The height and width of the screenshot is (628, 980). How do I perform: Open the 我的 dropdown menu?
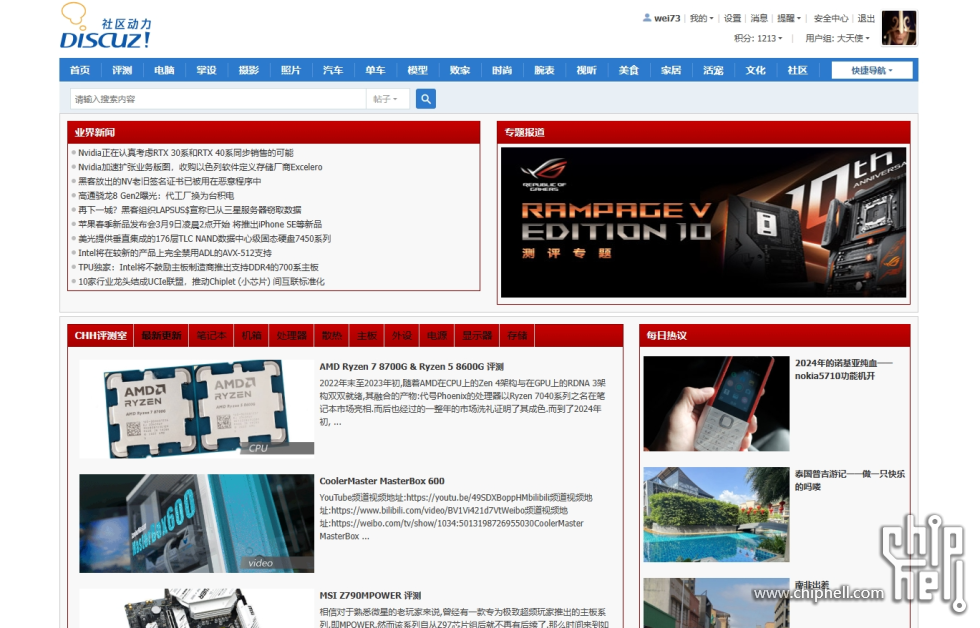[x=701, y=19]
